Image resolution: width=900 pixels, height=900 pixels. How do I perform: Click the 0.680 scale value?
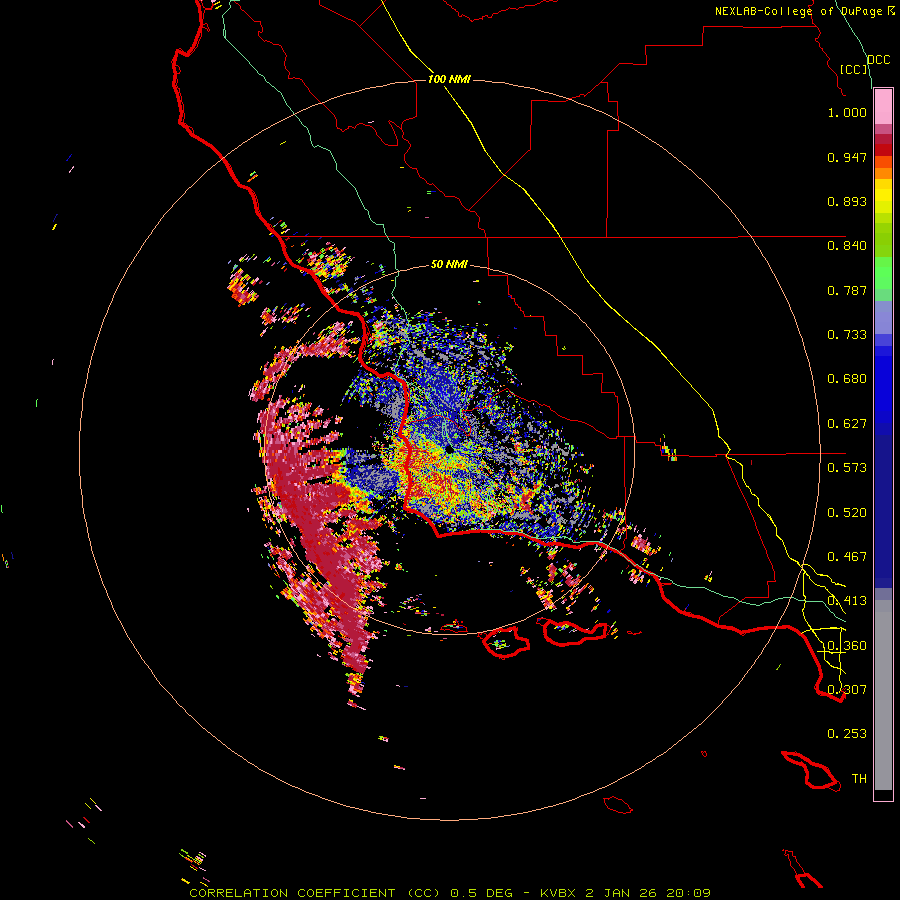(847, 379)
